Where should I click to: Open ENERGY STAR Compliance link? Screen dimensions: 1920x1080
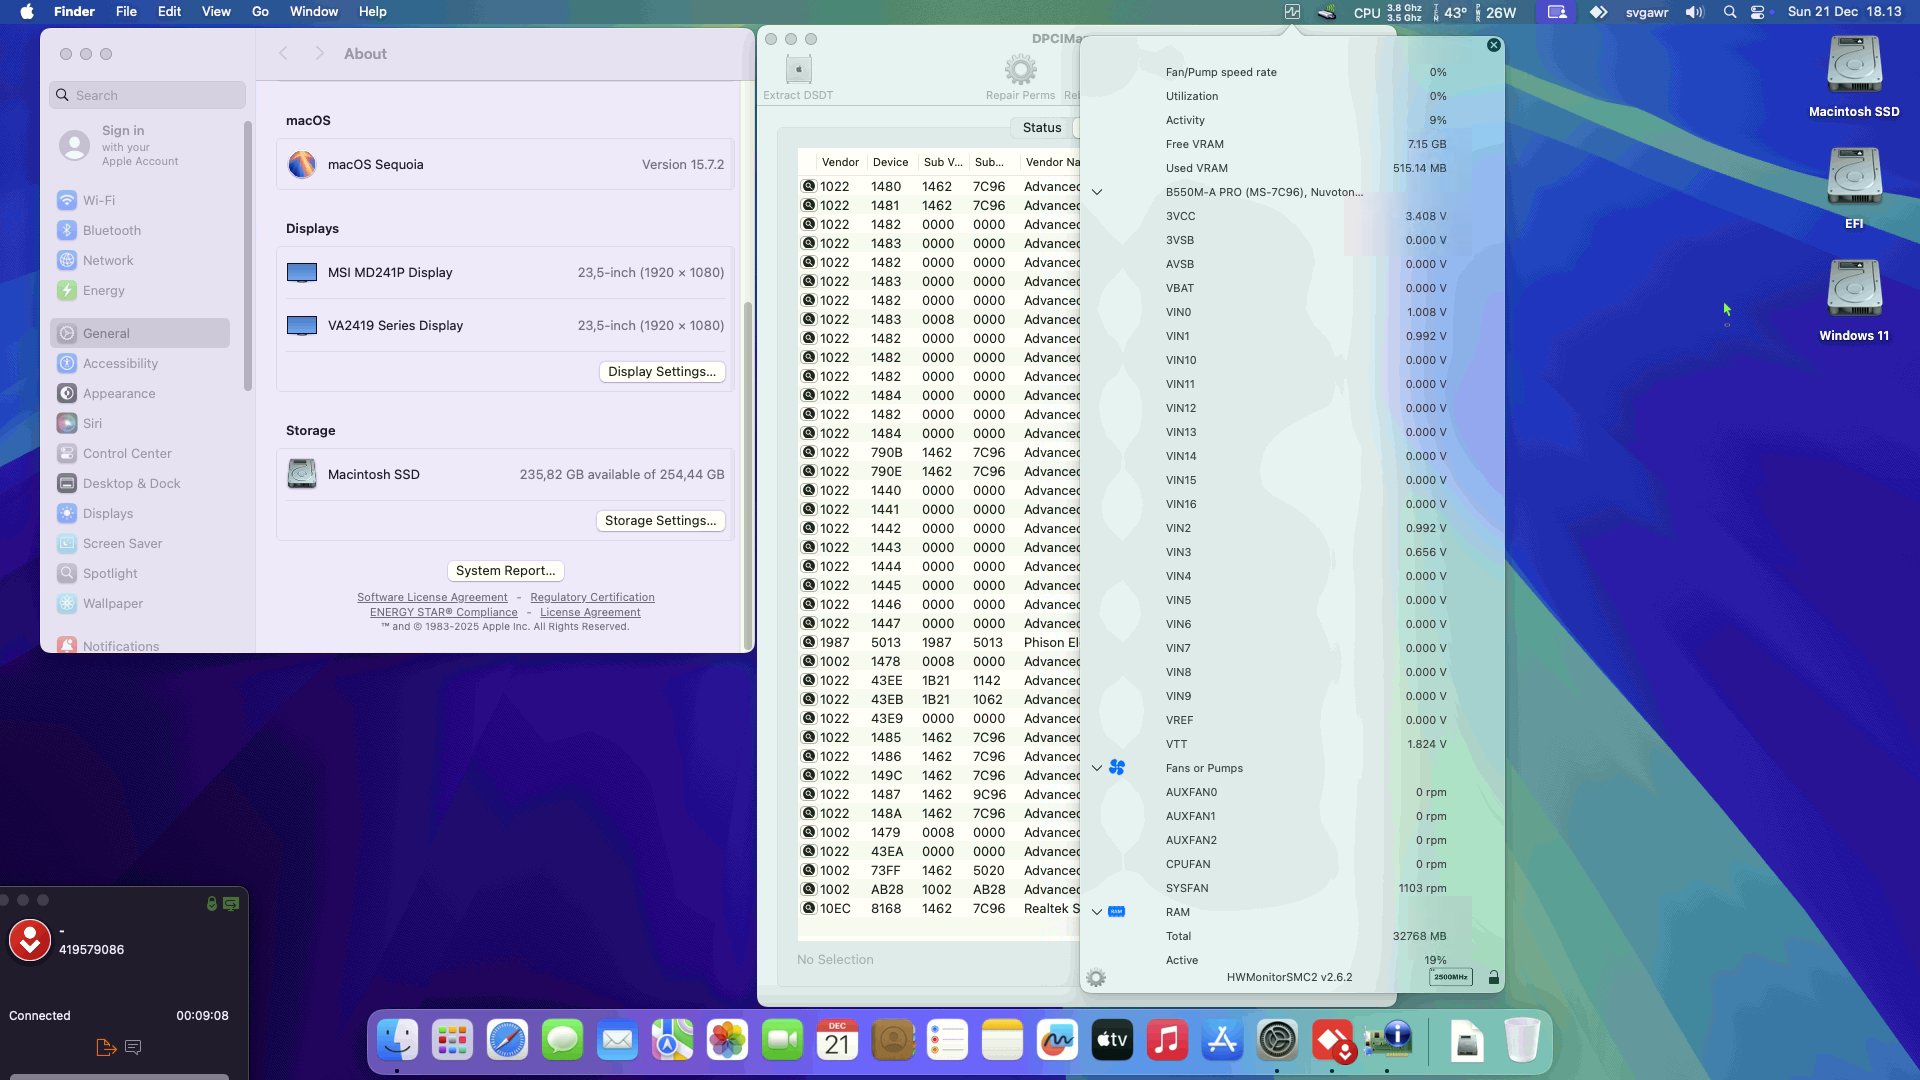[x=443, y=612]
